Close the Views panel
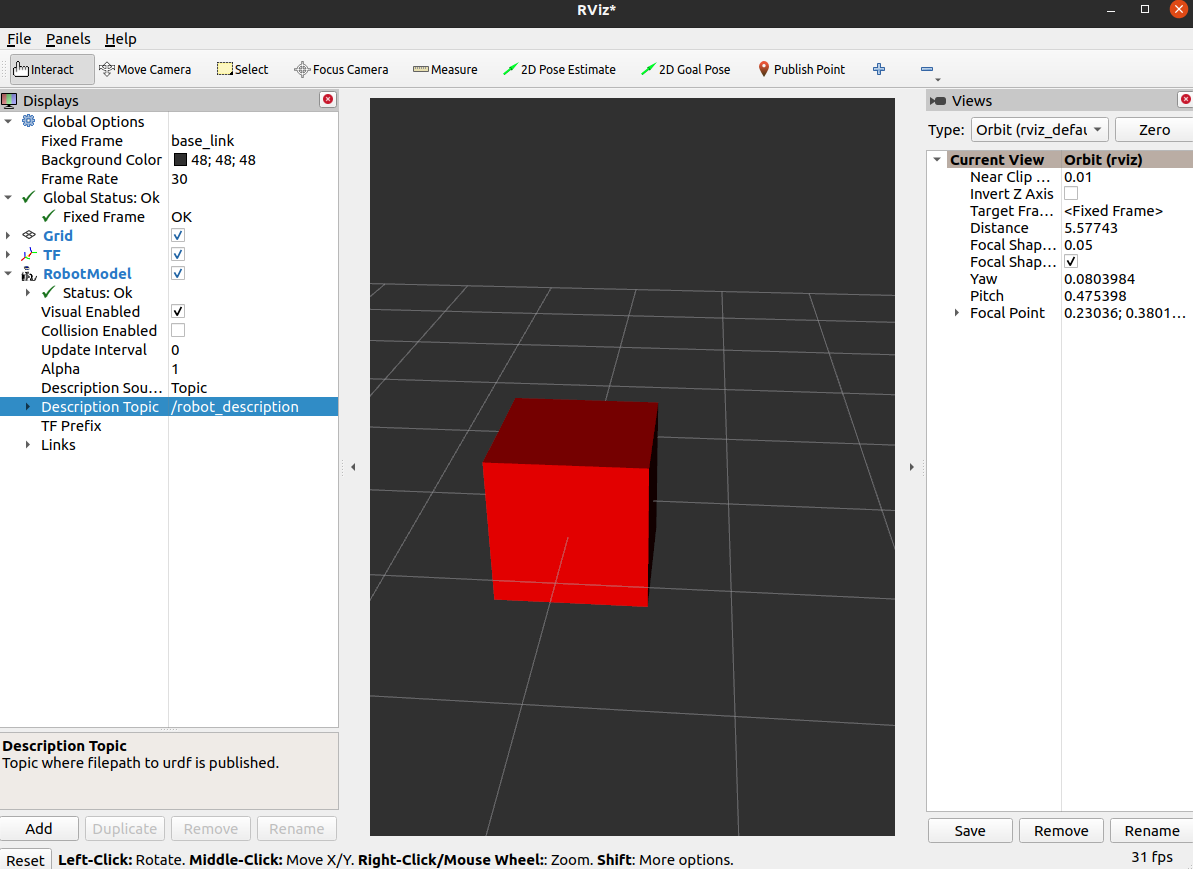The height and width of the screenshot is (869, 1193). click(1185, 100)
